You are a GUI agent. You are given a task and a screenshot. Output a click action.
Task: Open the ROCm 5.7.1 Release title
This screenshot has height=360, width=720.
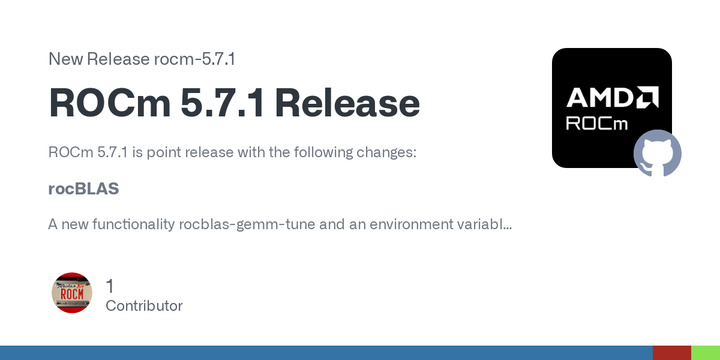pos(234,103)
